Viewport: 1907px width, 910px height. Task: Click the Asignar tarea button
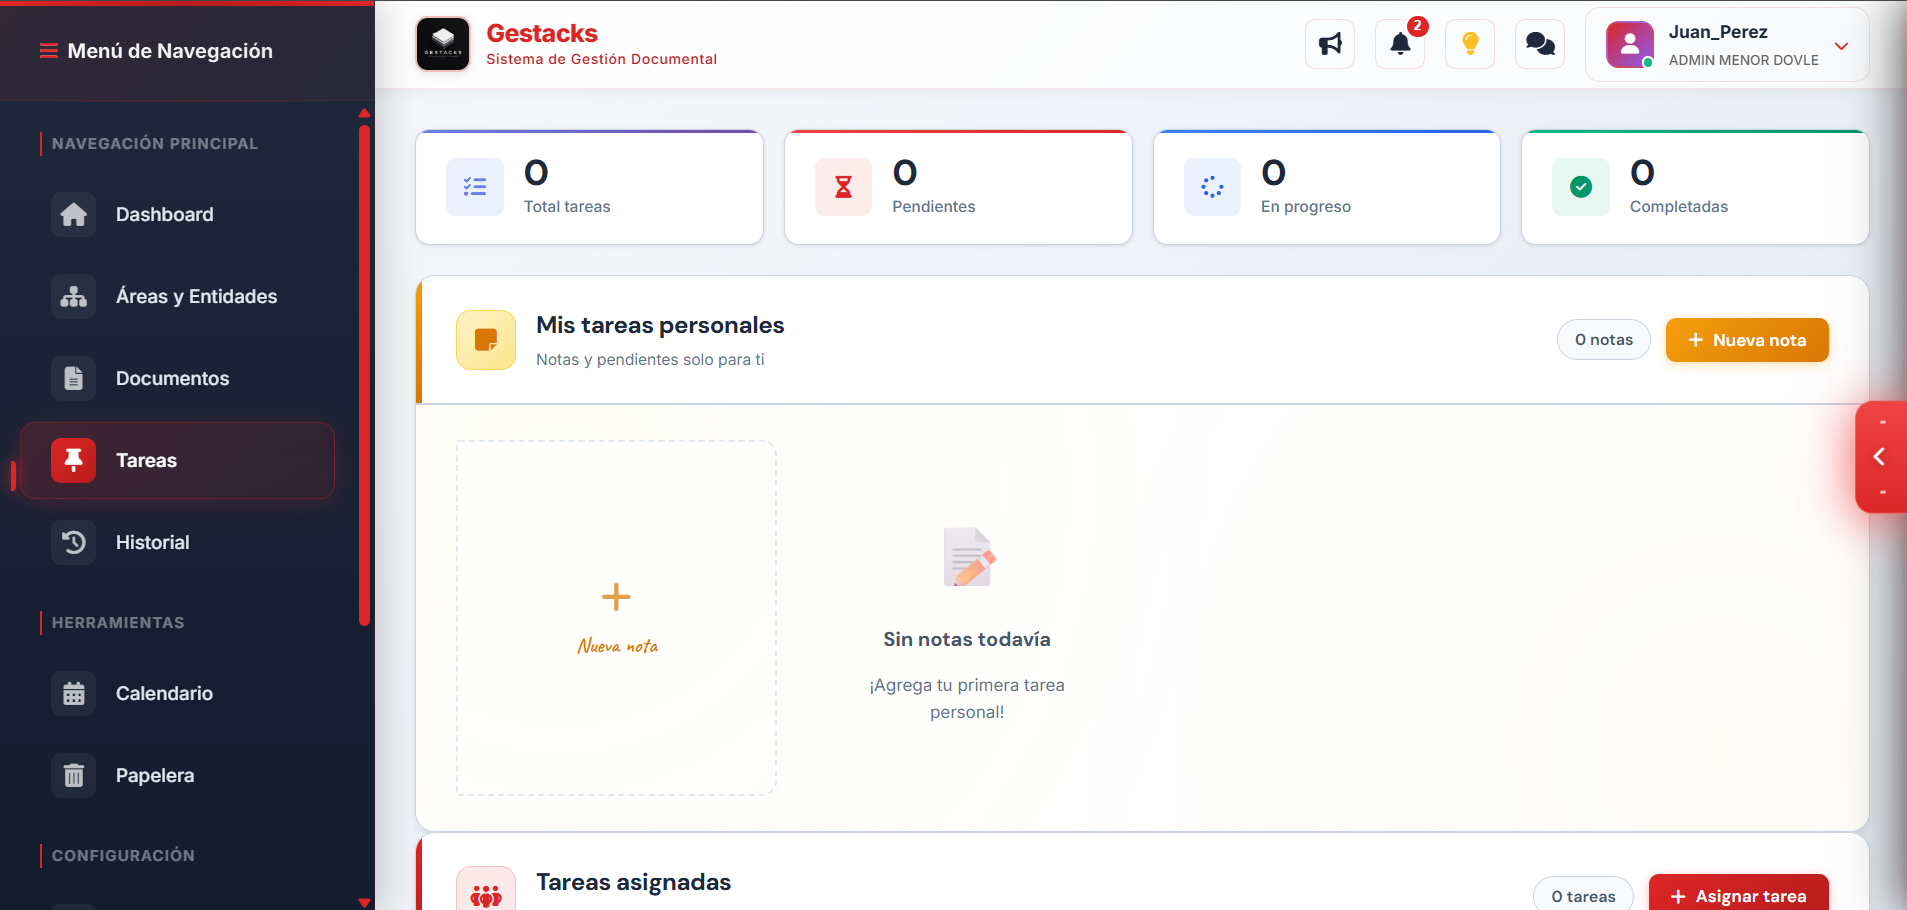(1739, 894)
